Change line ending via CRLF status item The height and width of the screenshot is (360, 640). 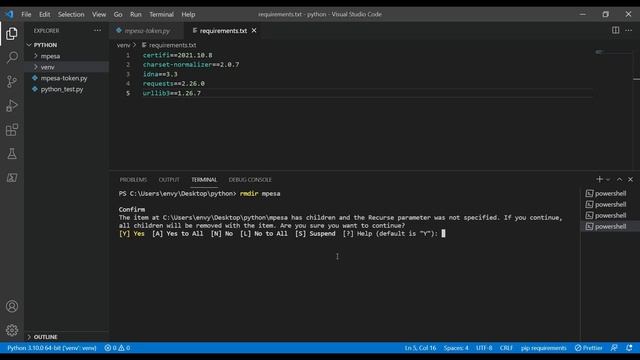pos(506,348)
